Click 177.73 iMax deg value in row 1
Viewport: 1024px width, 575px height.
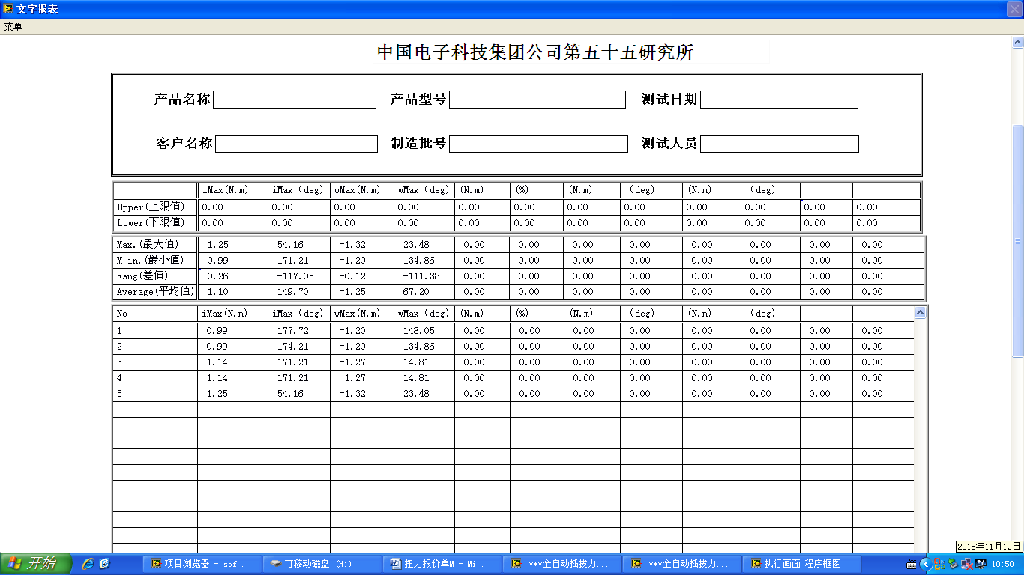(x=293, y=331)
